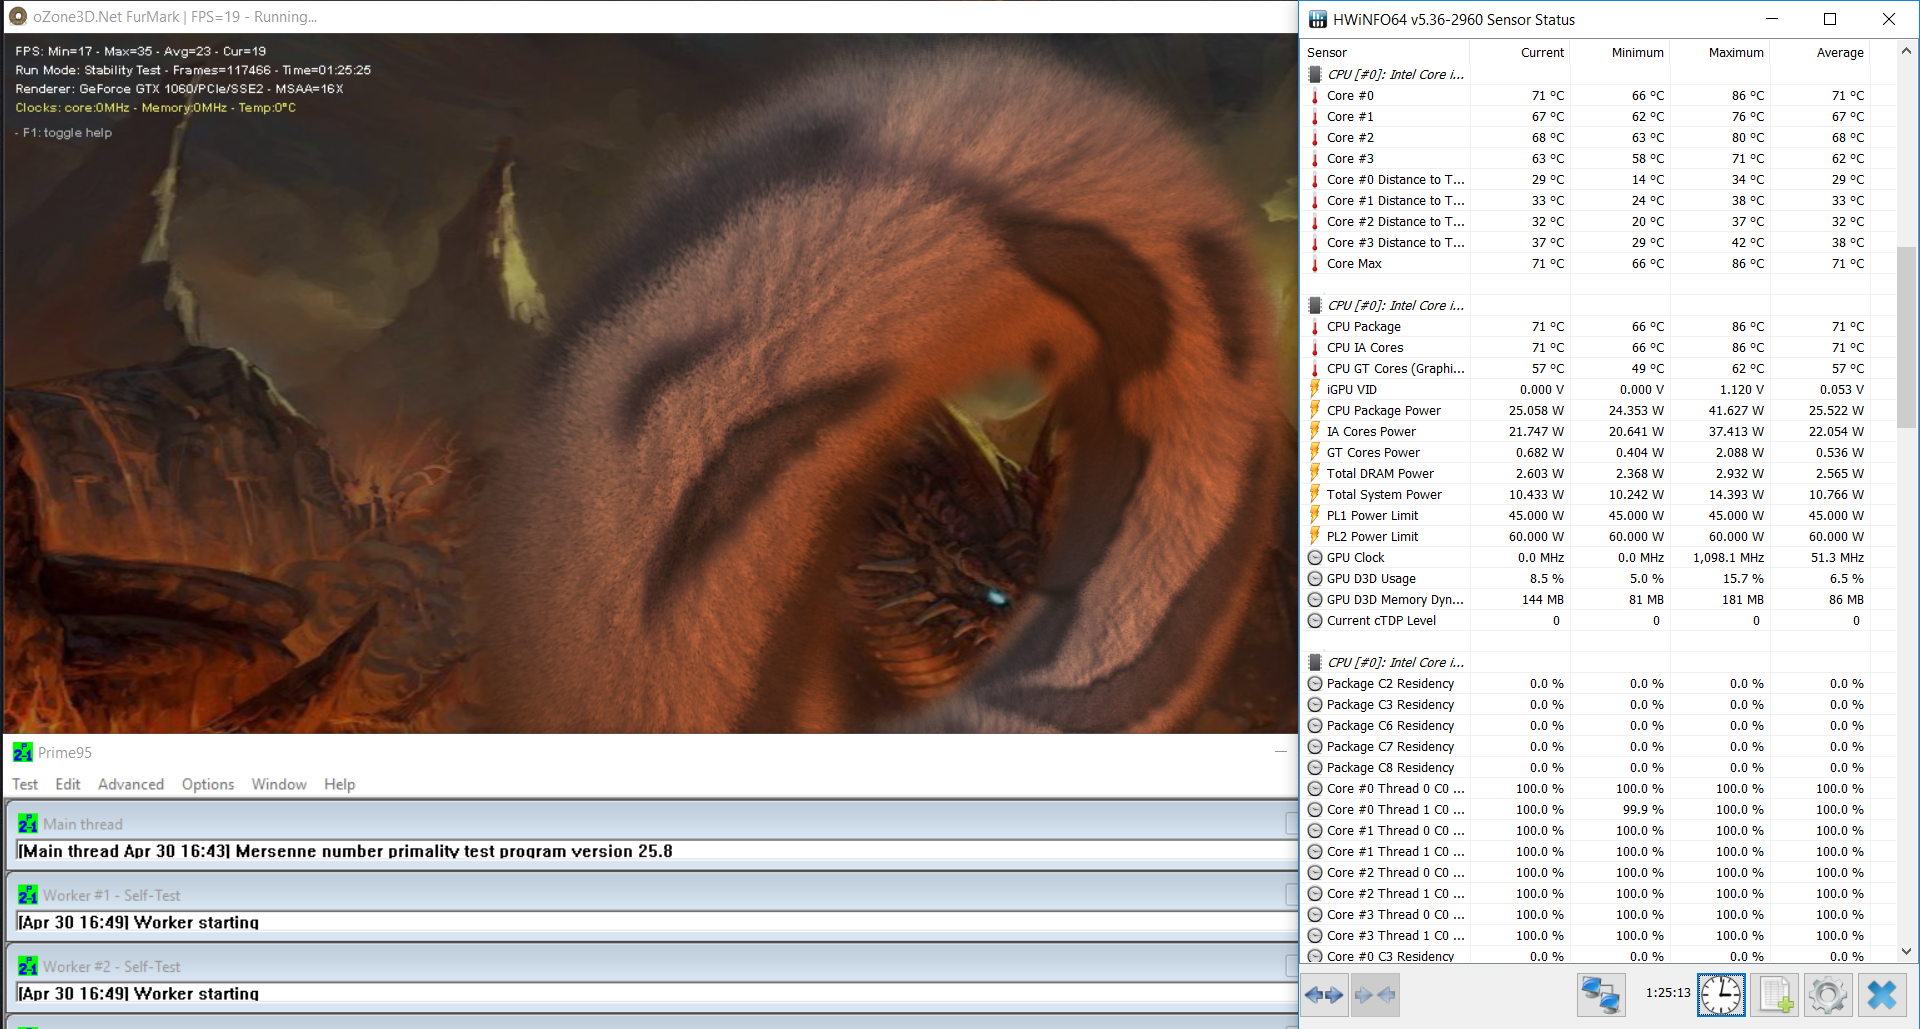Select the Core #2 temperature row
The height and width of the screenshot is (1029, 1920).
pos(1586,138)
